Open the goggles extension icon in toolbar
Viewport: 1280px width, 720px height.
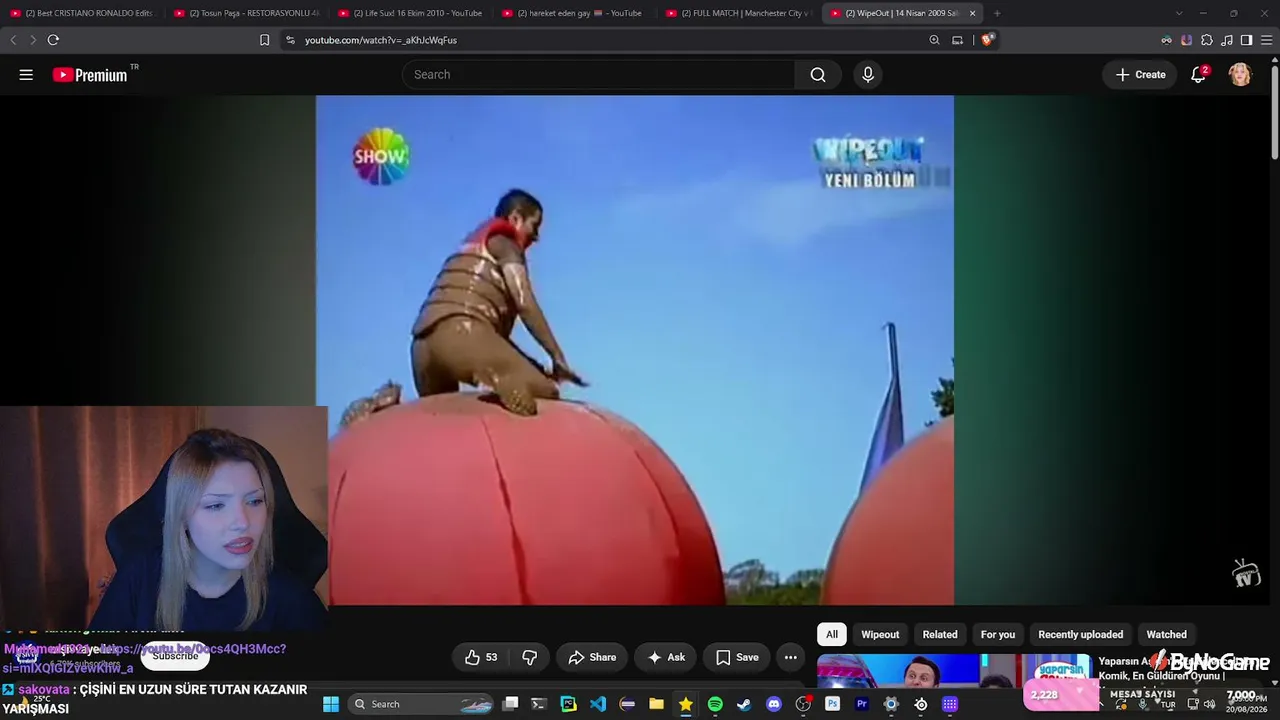click(1166, 40)
